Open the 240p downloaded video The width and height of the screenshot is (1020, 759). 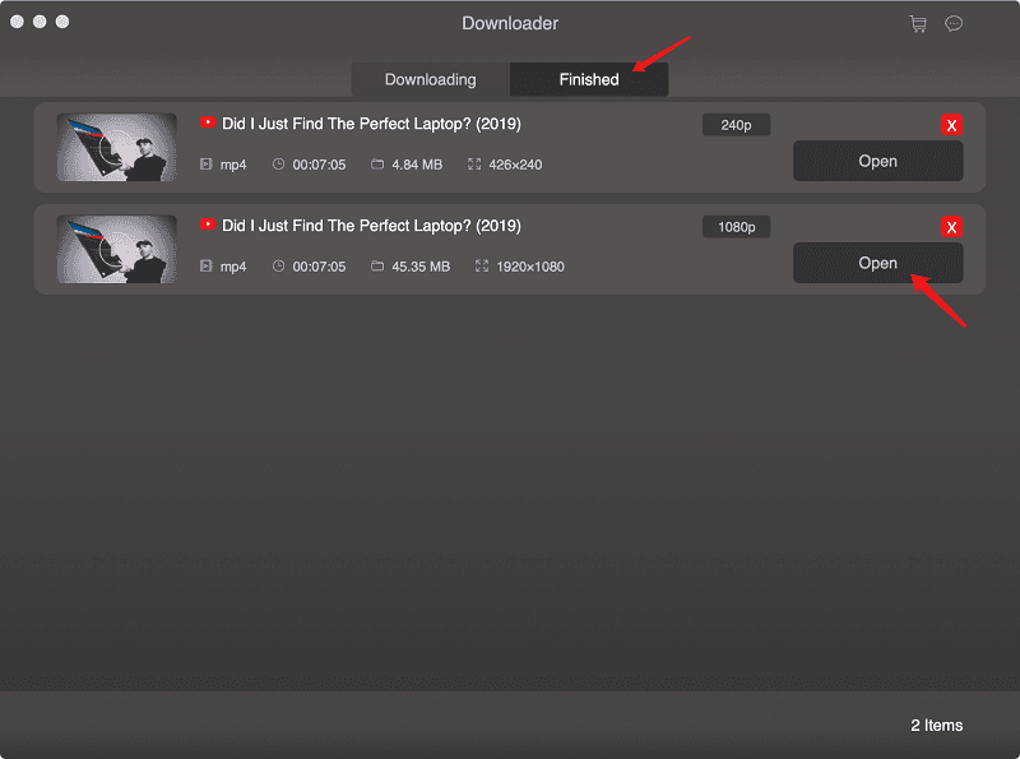click(878, 161)
